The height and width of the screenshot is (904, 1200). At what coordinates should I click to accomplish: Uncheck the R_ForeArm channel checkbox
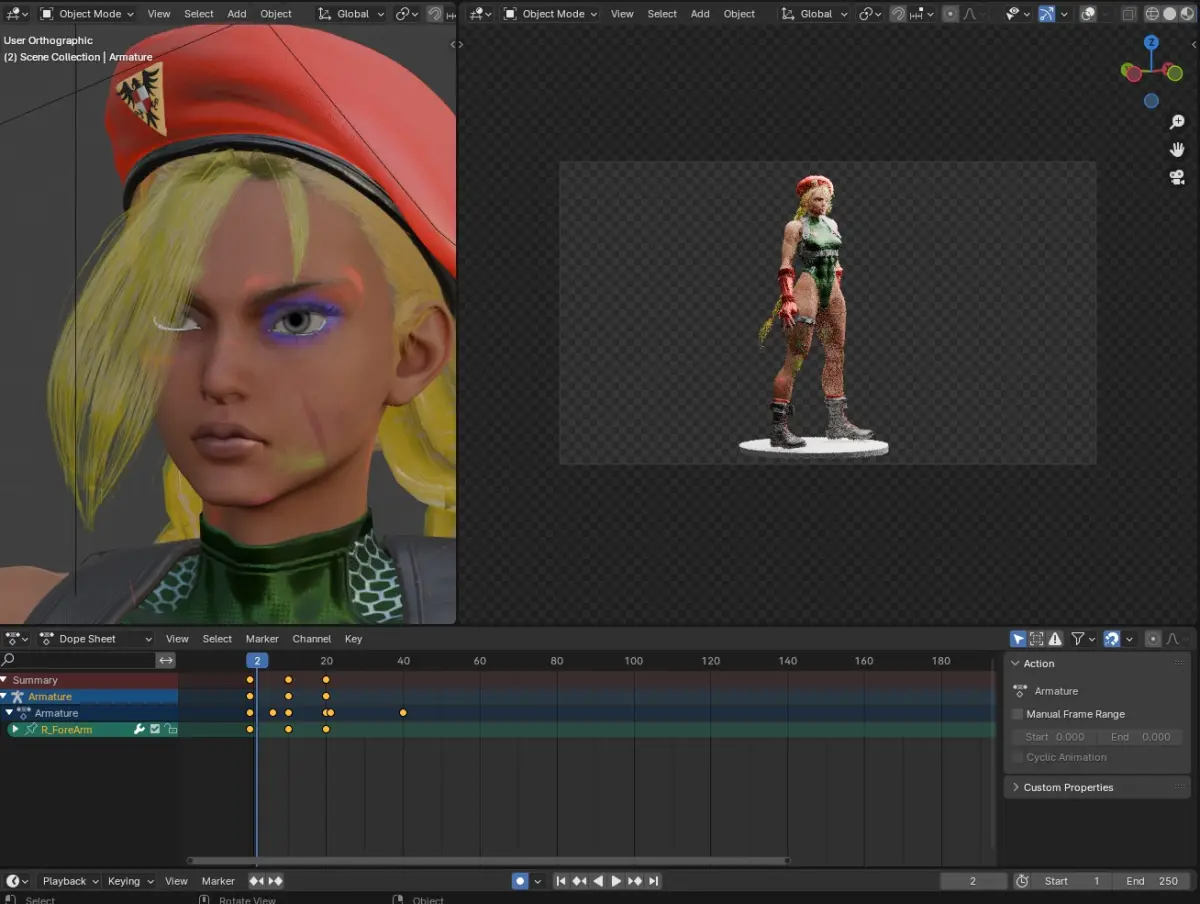point(155,730)
